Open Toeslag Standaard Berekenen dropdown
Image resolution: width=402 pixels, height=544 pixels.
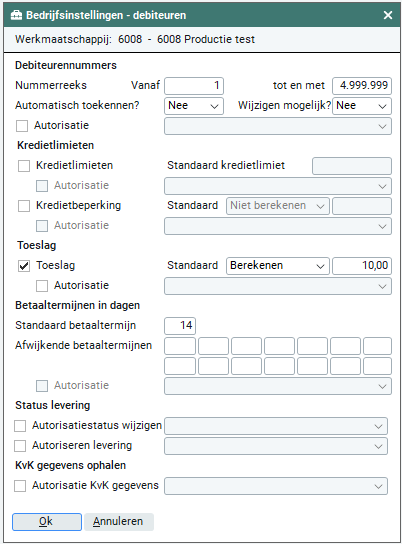278,266
